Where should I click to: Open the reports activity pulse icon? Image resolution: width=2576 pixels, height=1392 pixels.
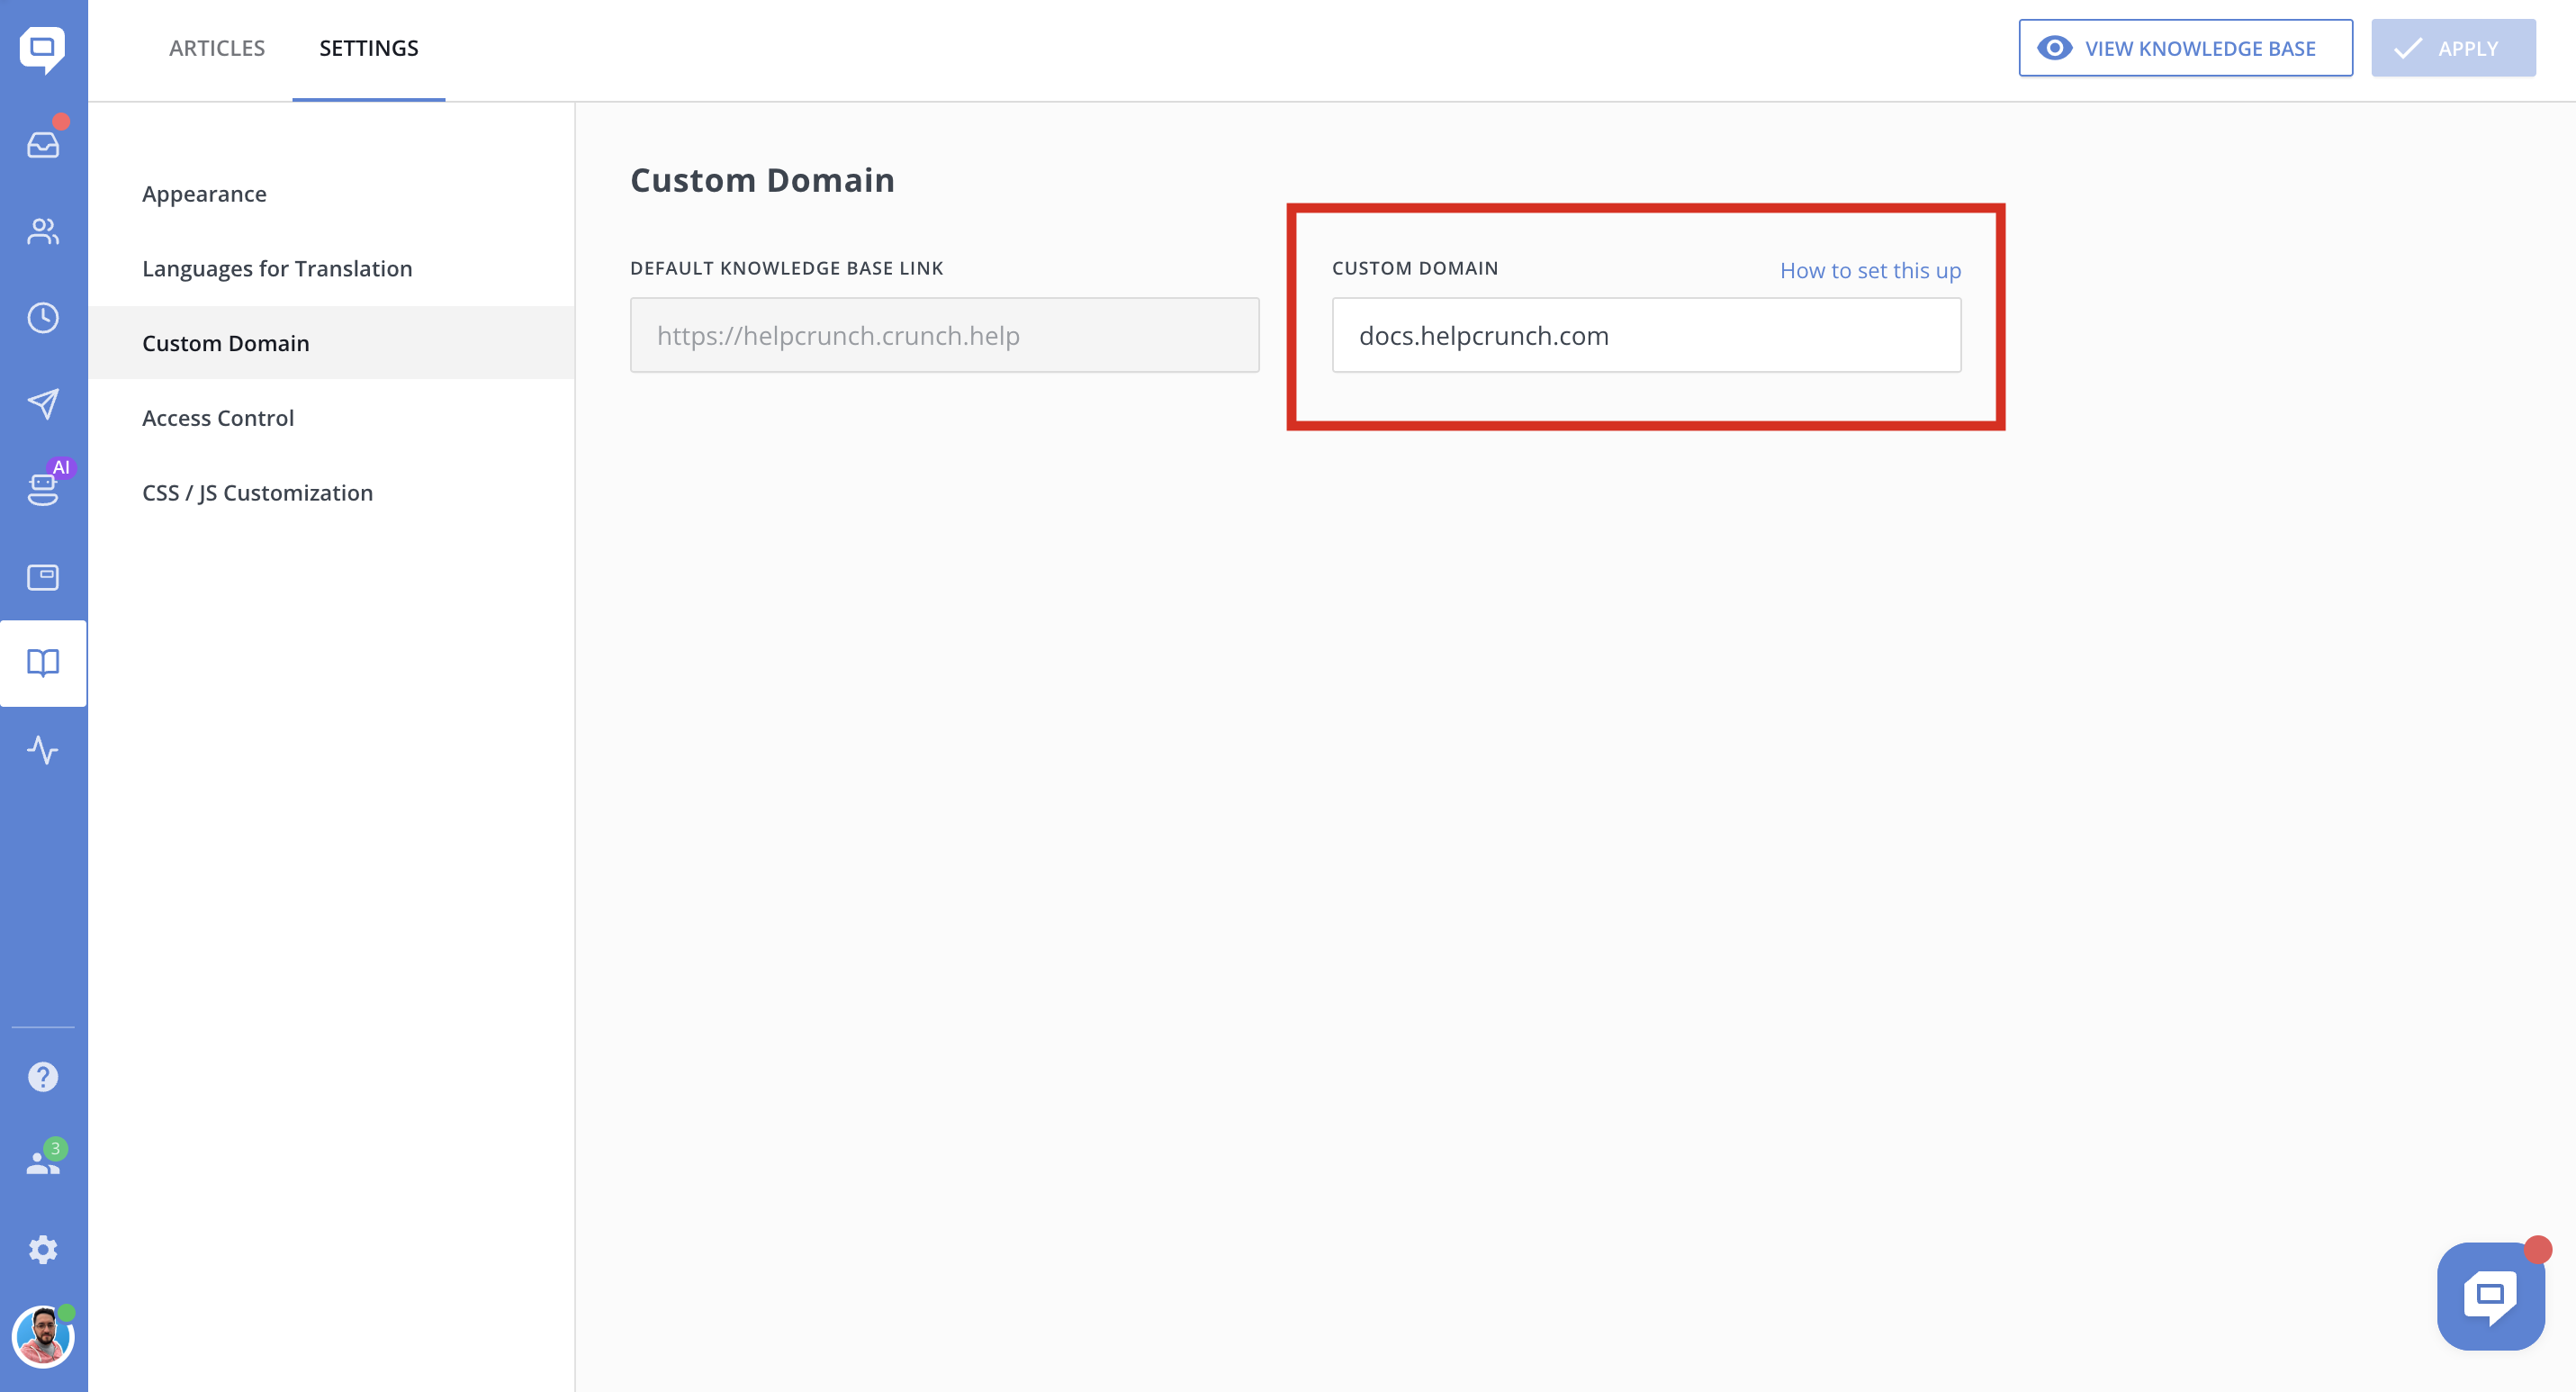click(43, 749)
